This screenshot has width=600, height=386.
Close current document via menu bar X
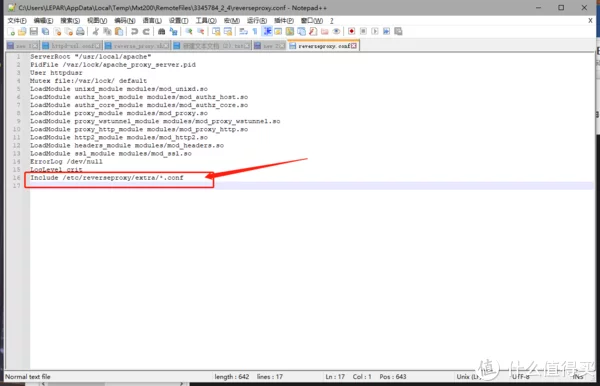click(590, 21)
